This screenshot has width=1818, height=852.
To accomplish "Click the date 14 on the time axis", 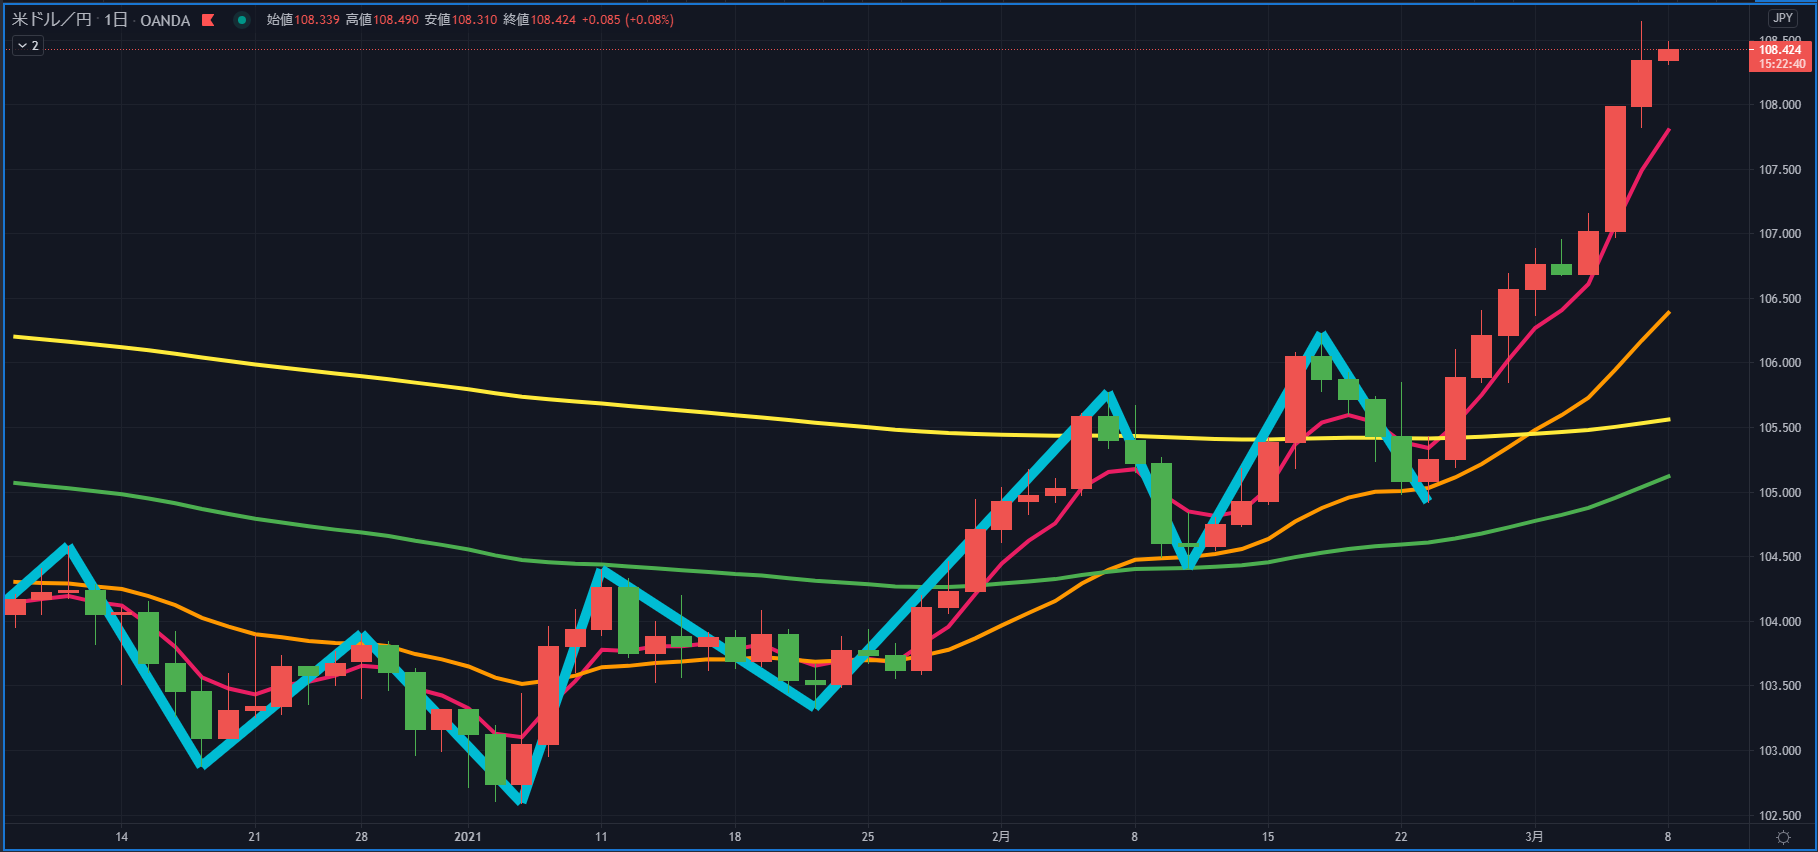I will click(121, 837).
